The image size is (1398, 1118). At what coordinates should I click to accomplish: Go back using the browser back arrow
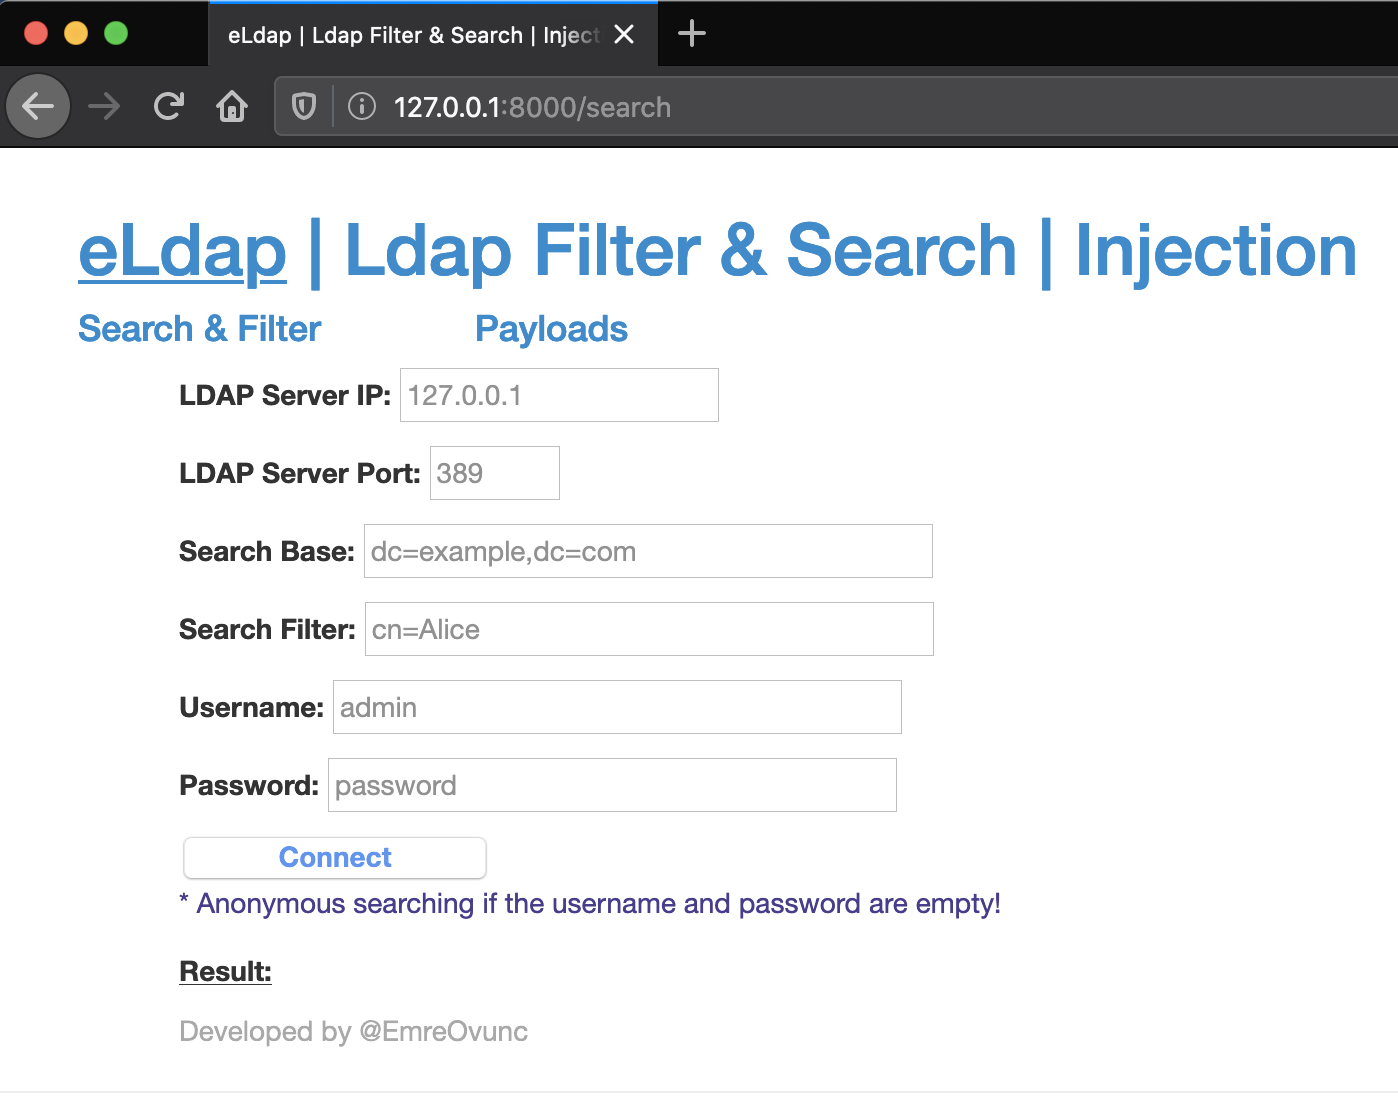tap(38, 105)
